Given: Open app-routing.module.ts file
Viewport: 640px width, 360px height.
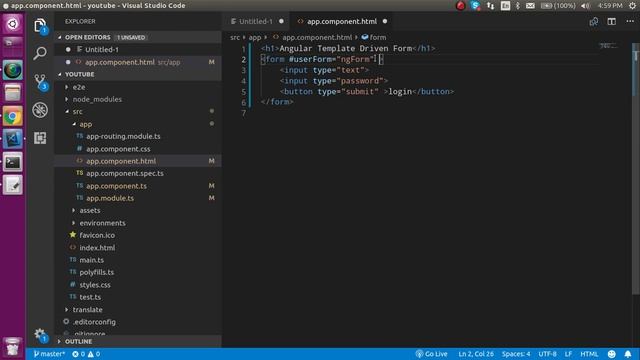Looking at the screenshot, I should pyautogui.click(x=138, y=136).
